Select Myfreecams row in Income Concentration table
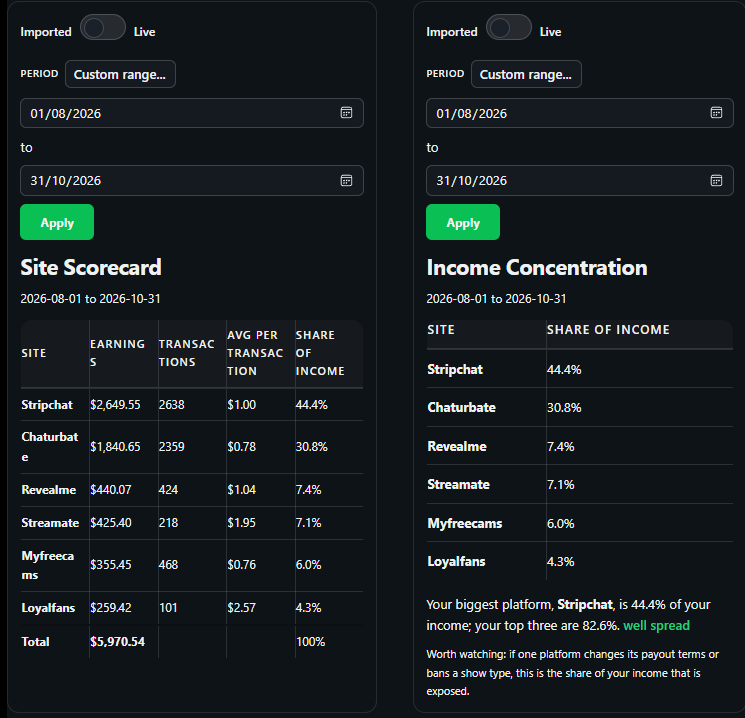This screenshot has width=745, height=718. click(x=580, y=523)
